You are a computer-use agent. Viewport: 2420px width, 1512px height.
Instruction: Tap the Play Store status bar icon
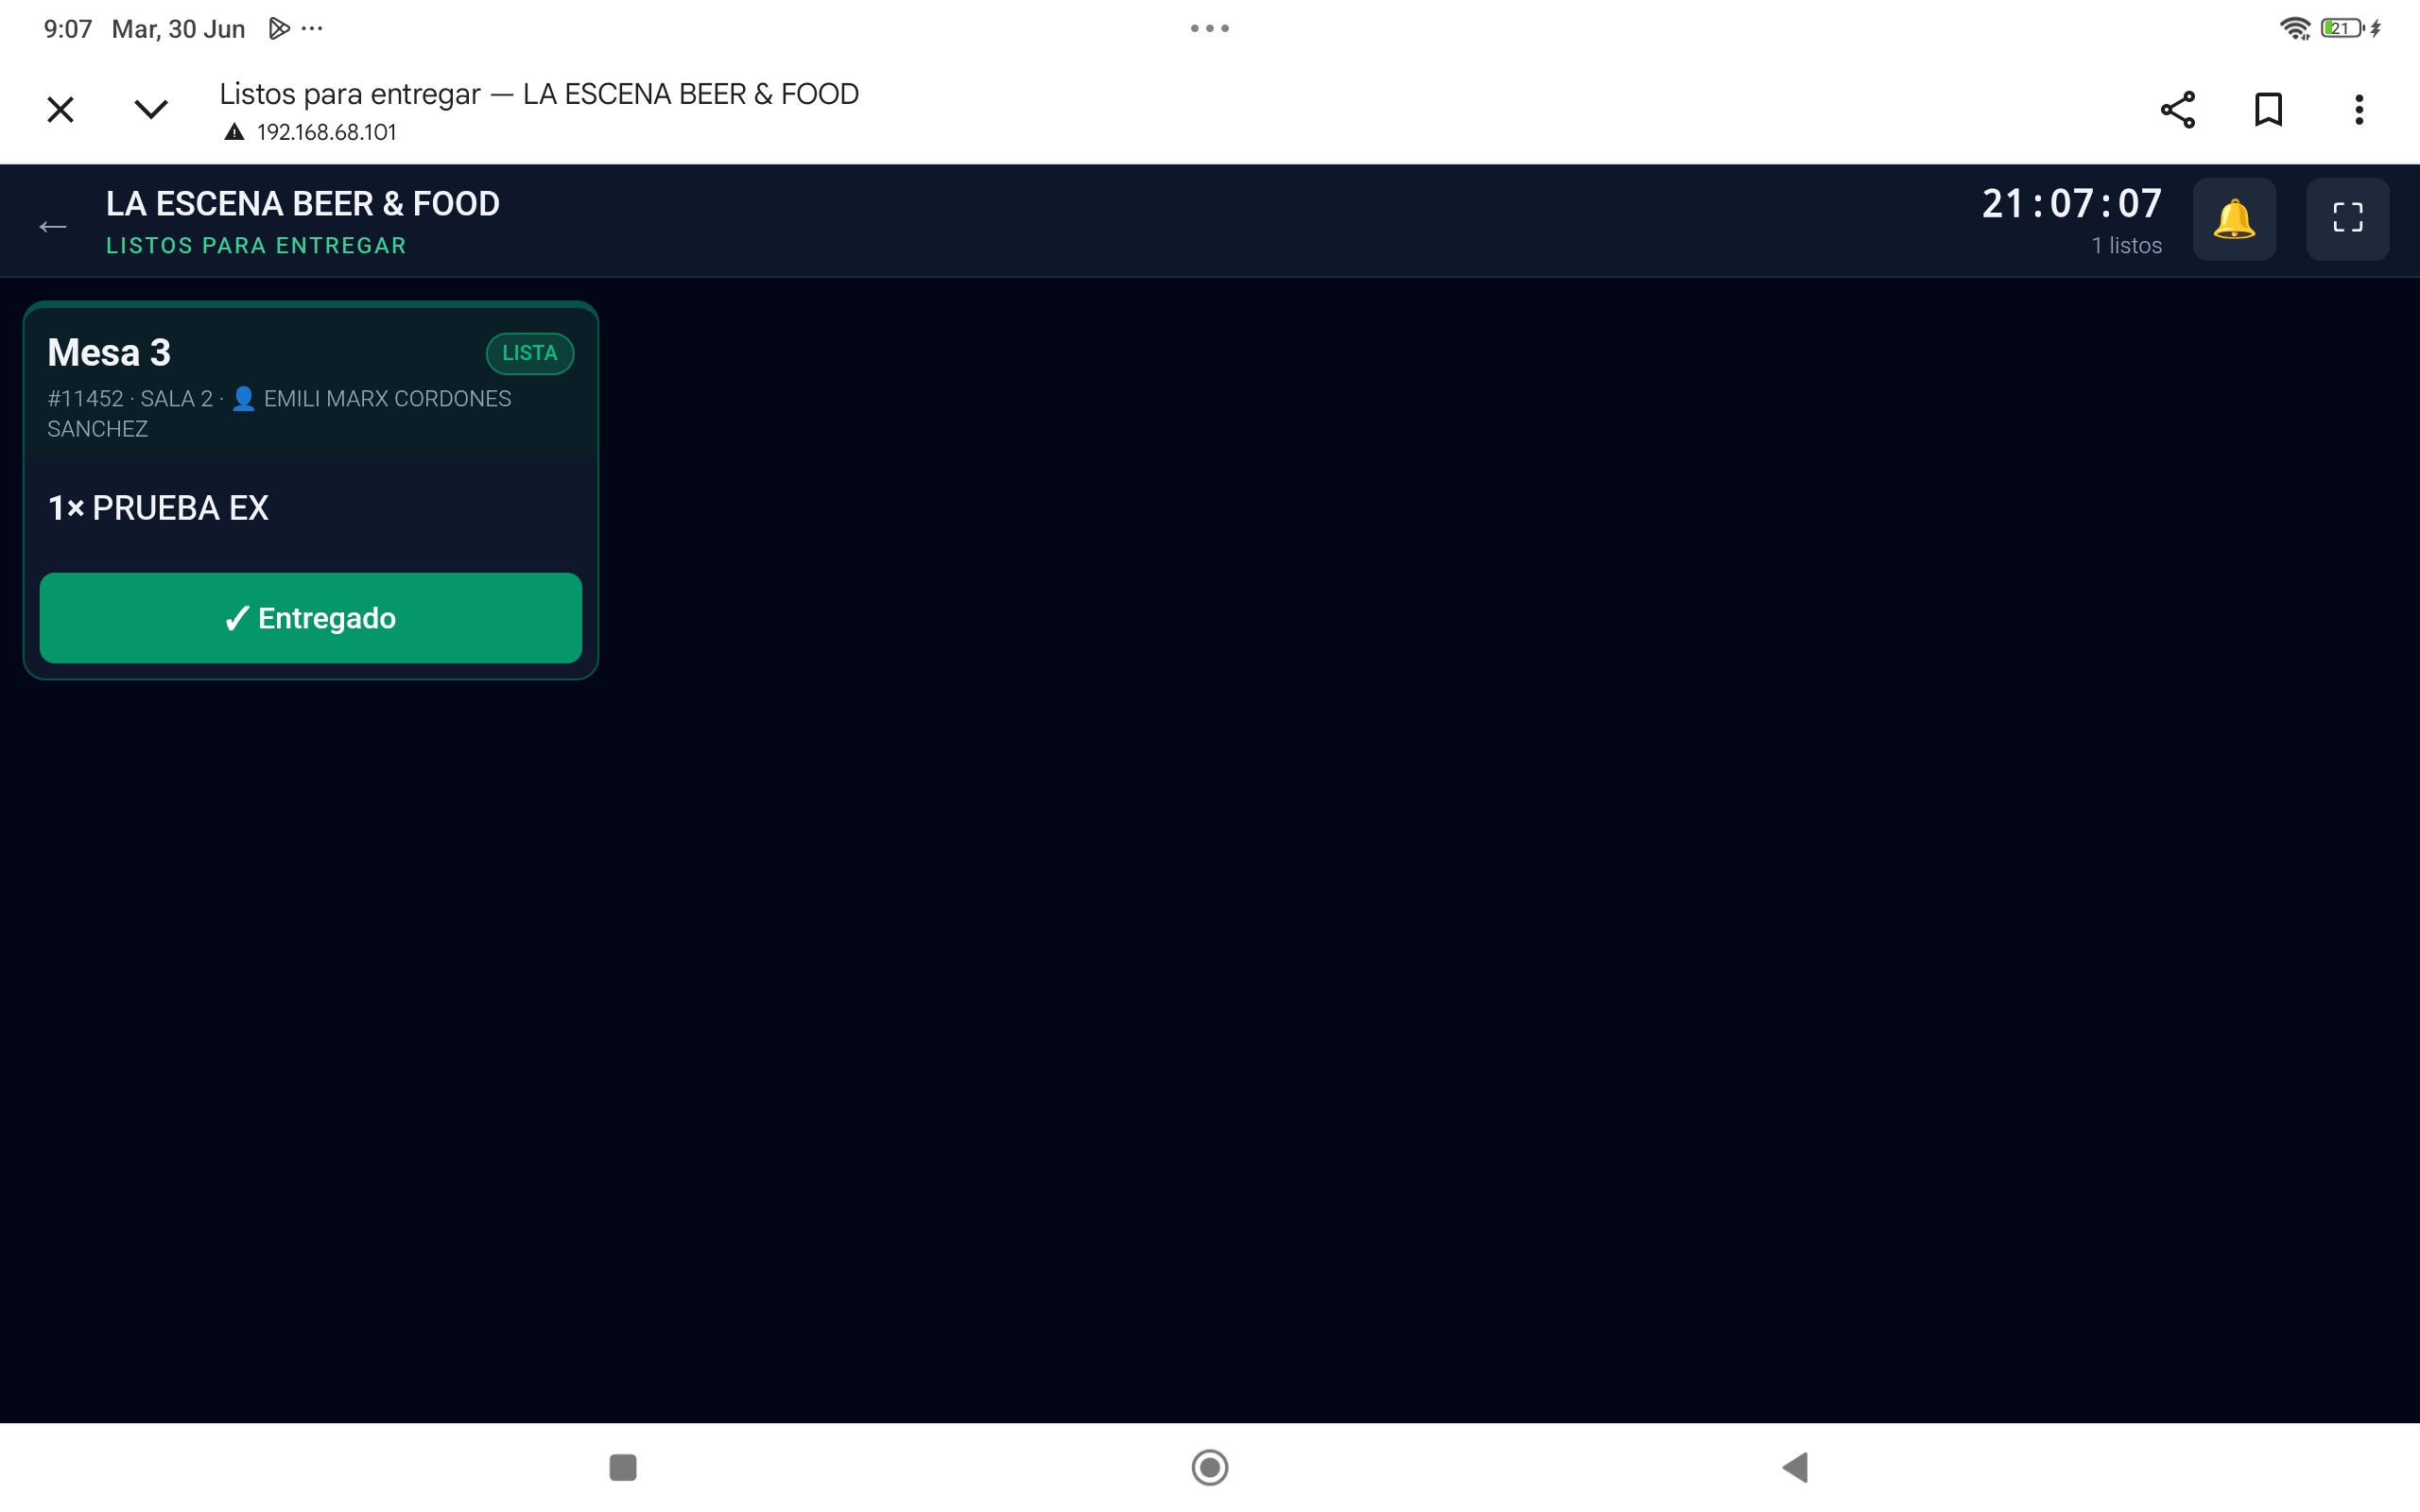click(279, 29)
